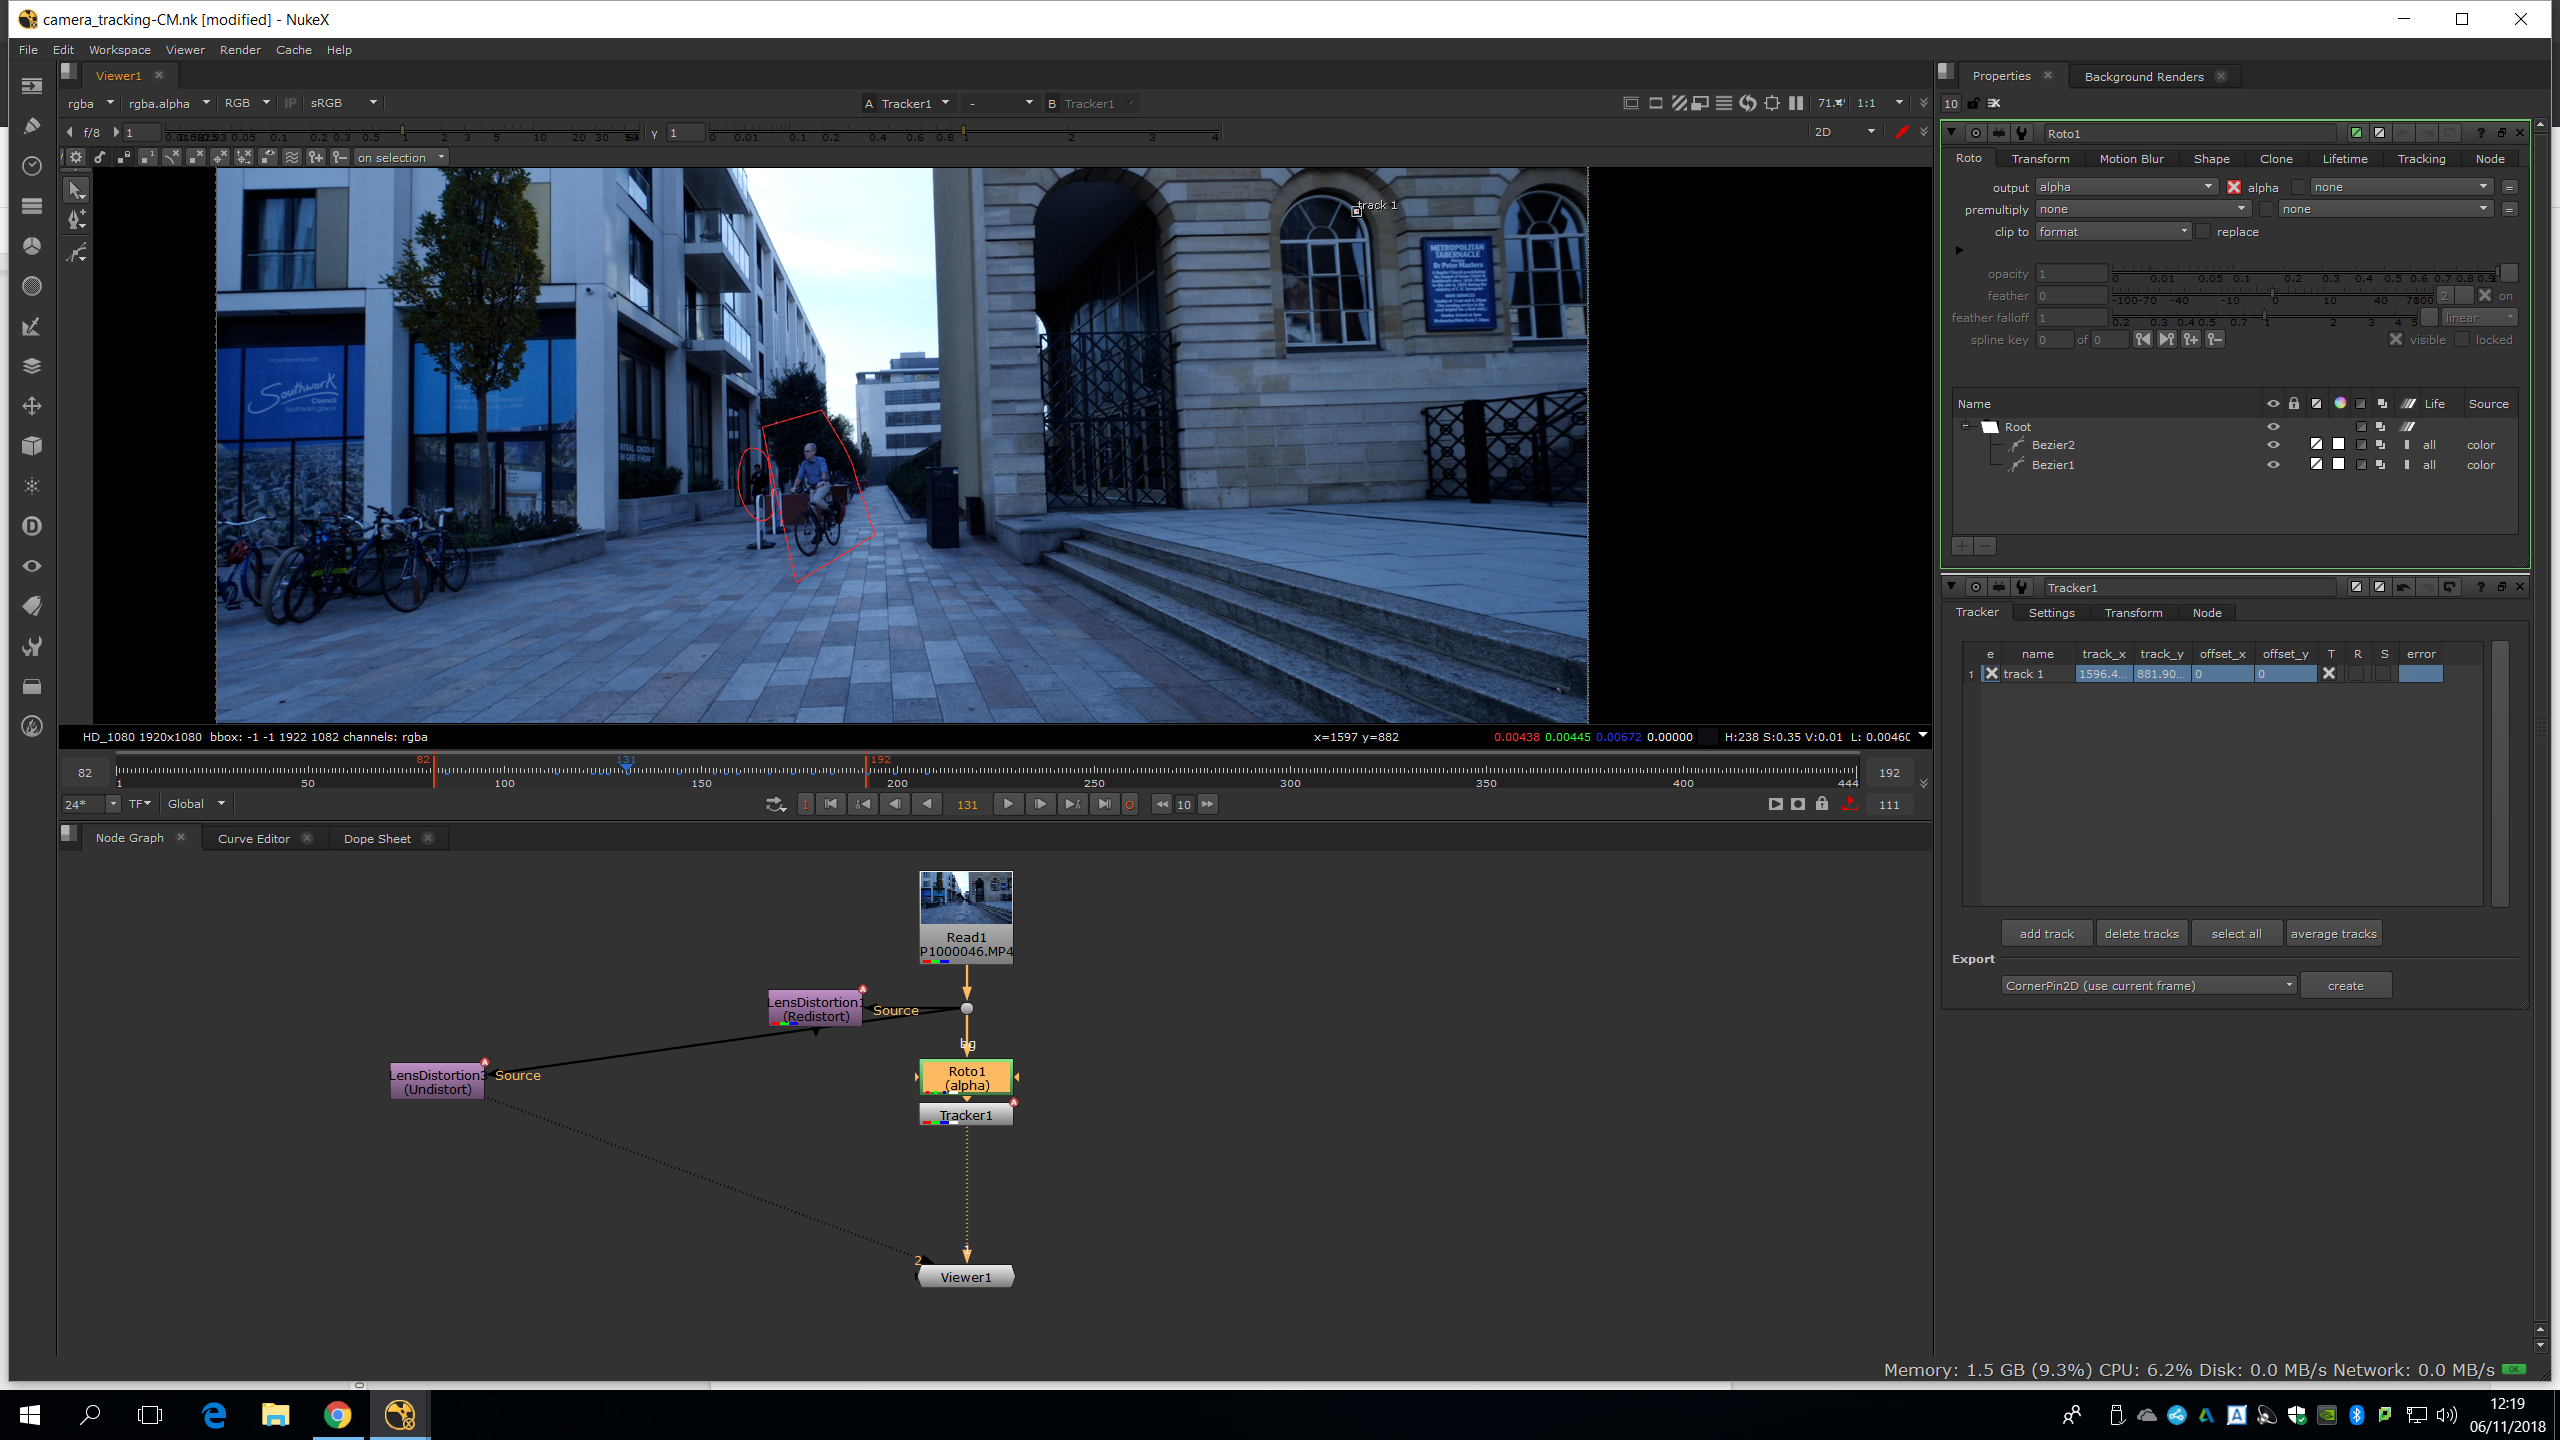
Task: Open the Time nodes clock icon
Action: pos(32,166)
